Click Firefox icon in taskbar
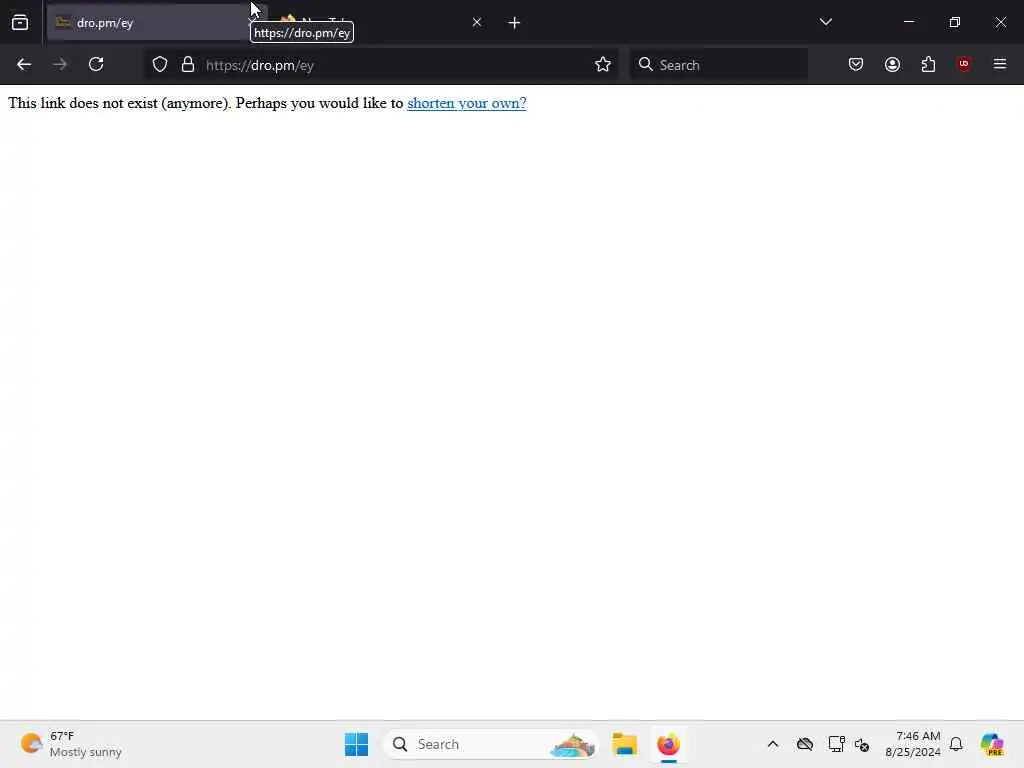This screenshot has width=1024, height=768. tap(669, 744)
